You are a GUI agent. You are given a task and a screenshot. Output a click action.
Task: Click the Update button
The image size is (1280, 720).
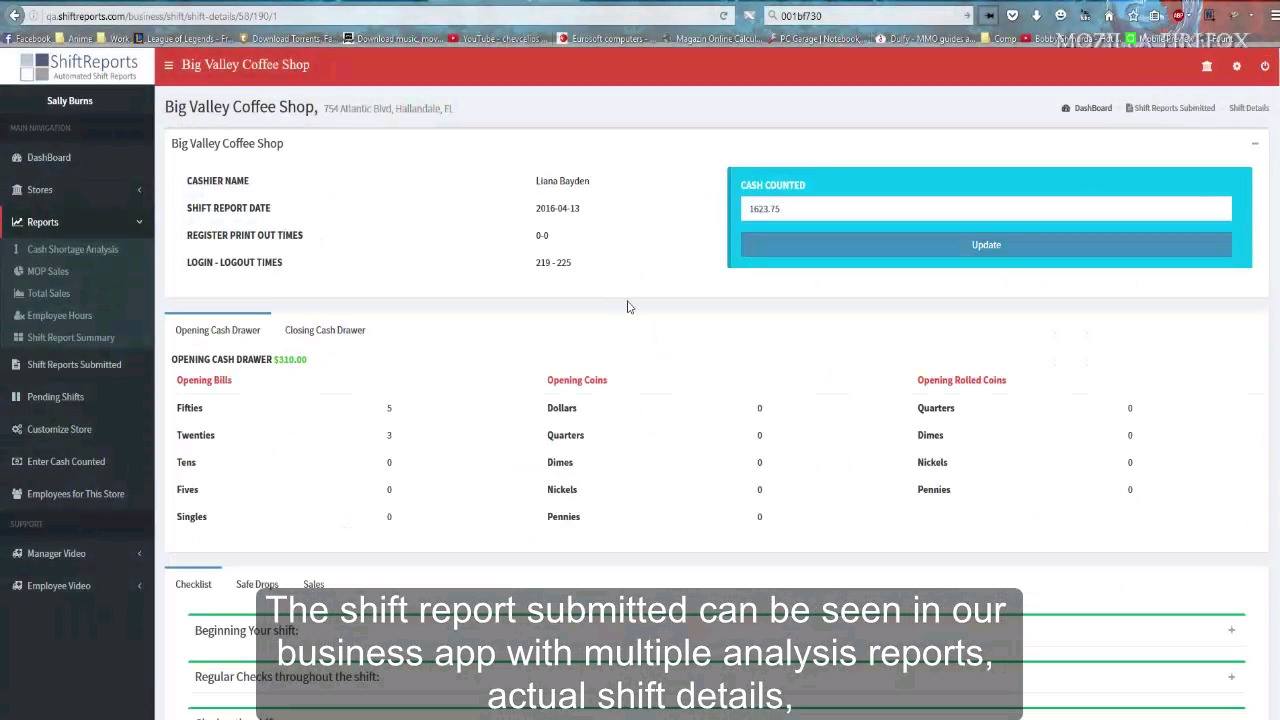pos(986,245)
